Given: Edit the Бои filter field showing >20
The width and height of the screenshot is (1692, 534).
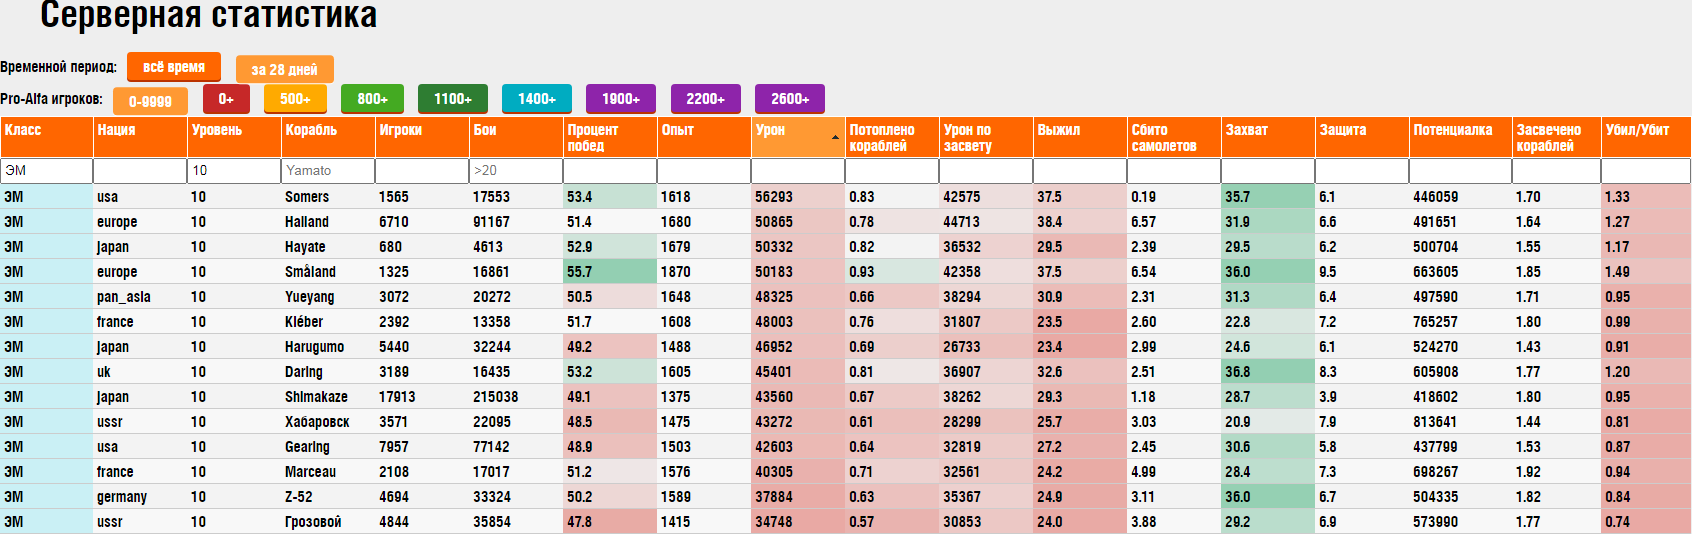Looking at the screenshot, I should tap(516, 171).
